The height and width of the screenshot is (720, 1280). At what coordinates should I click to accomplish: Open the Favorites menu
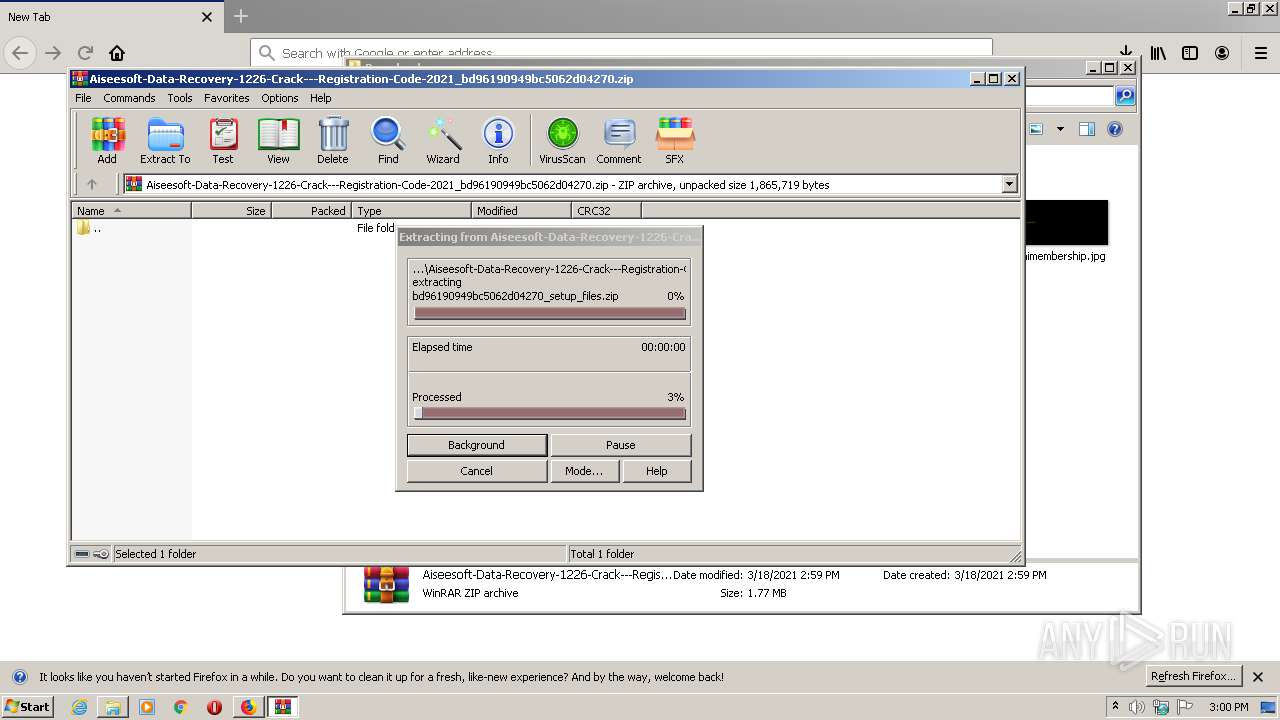[227, 98]
